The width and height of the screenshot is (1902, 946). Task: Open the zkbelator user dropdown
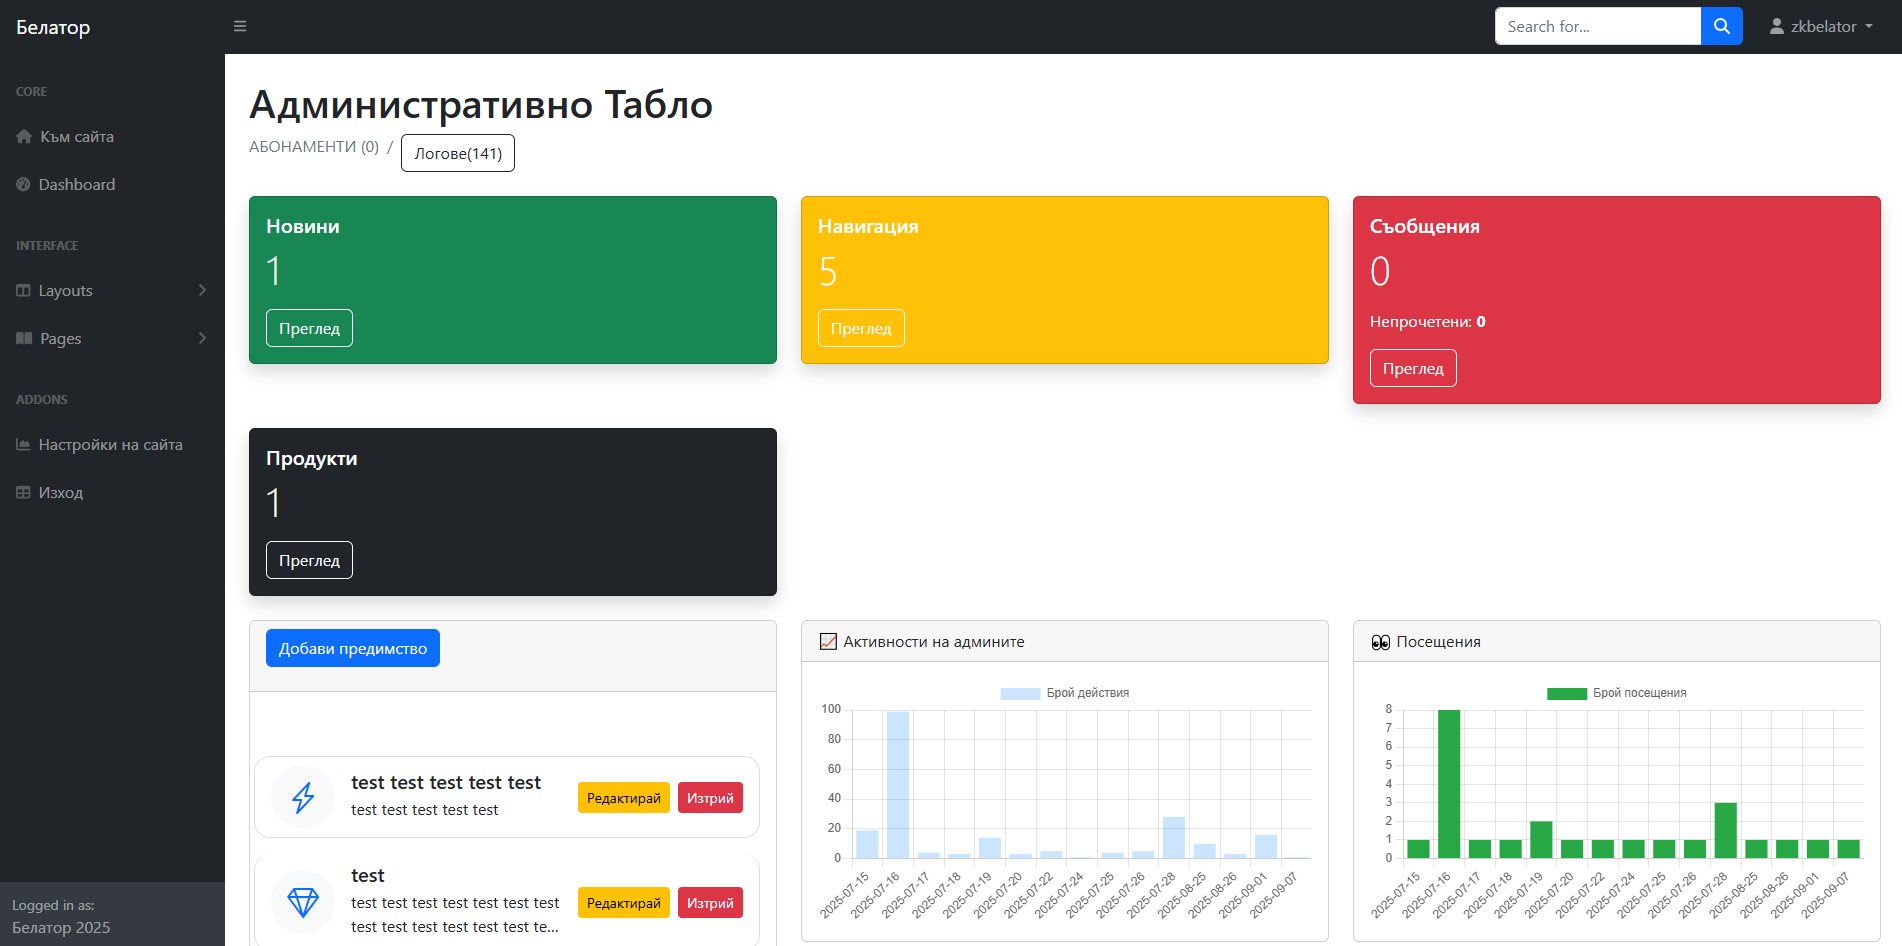(x=1821, y=27)
